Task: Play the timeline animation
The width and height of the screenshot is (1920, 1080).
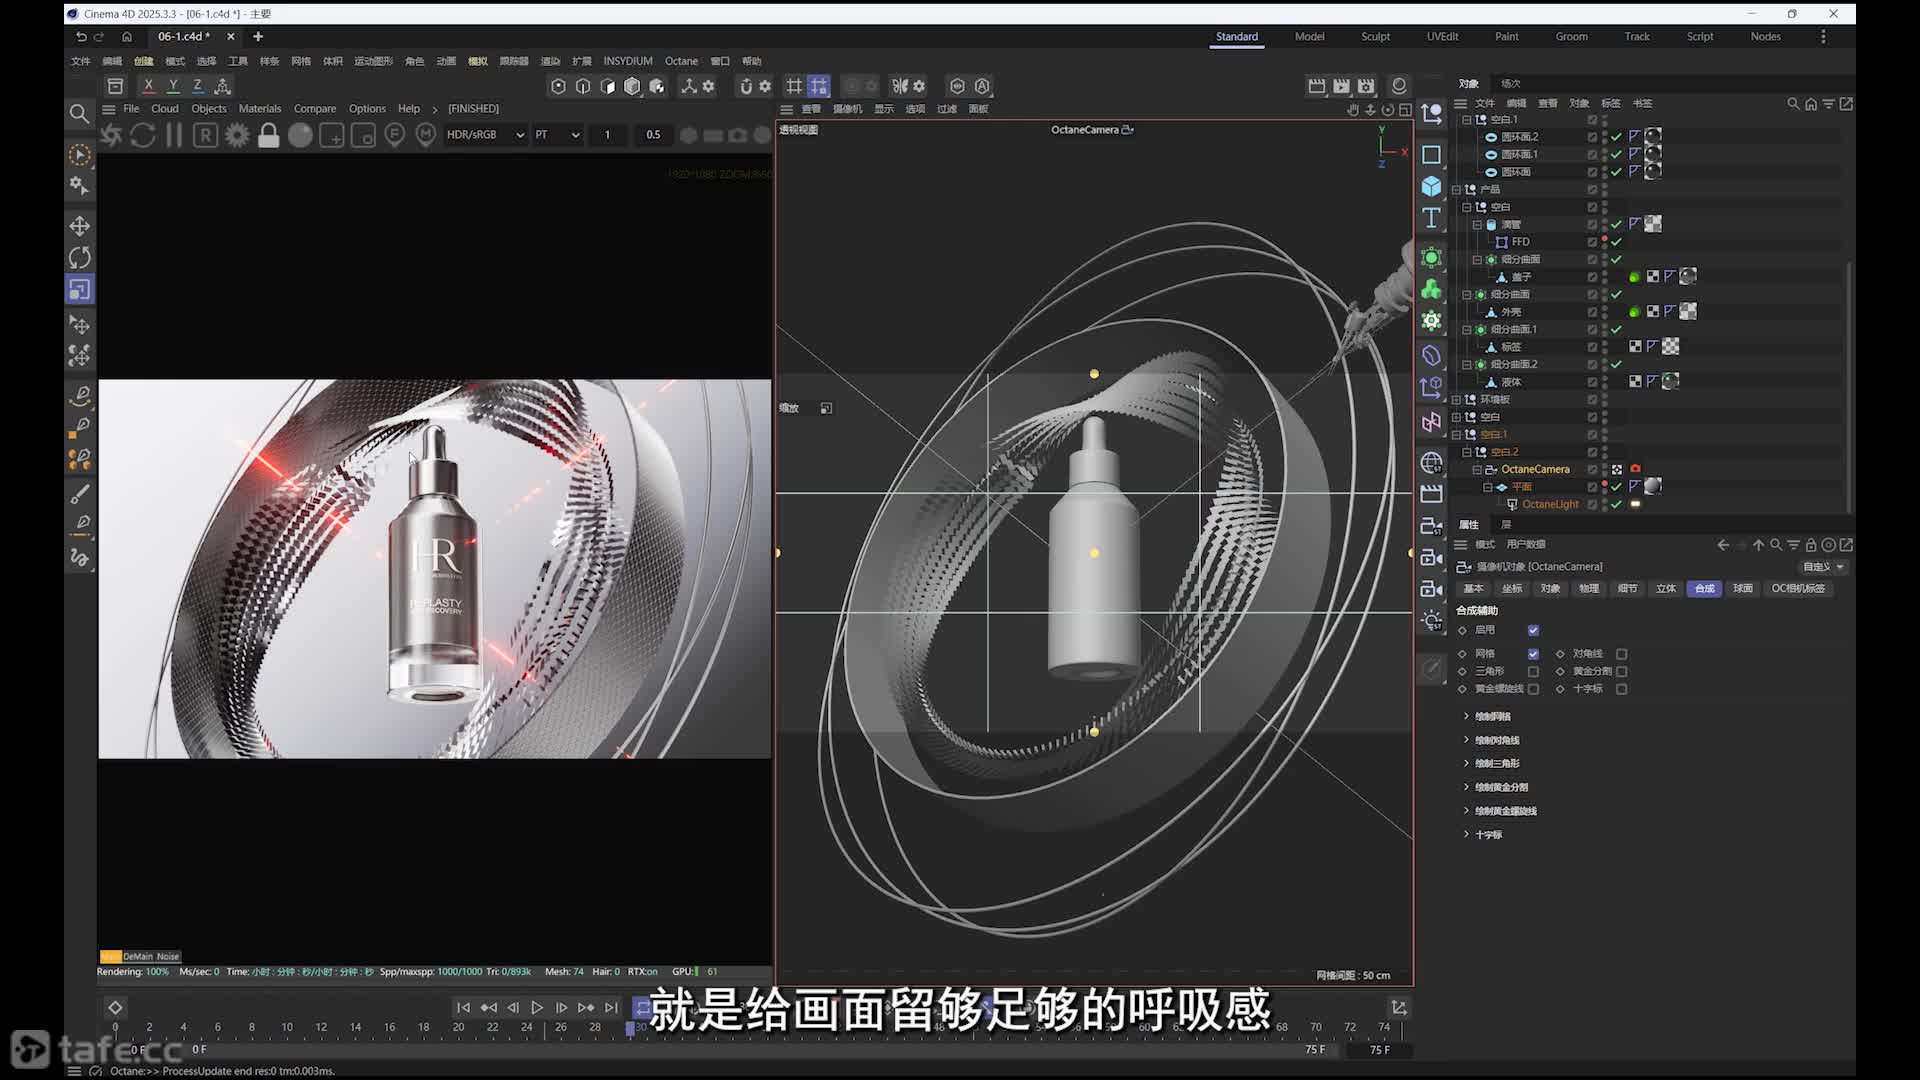Action: point(537,1008)
